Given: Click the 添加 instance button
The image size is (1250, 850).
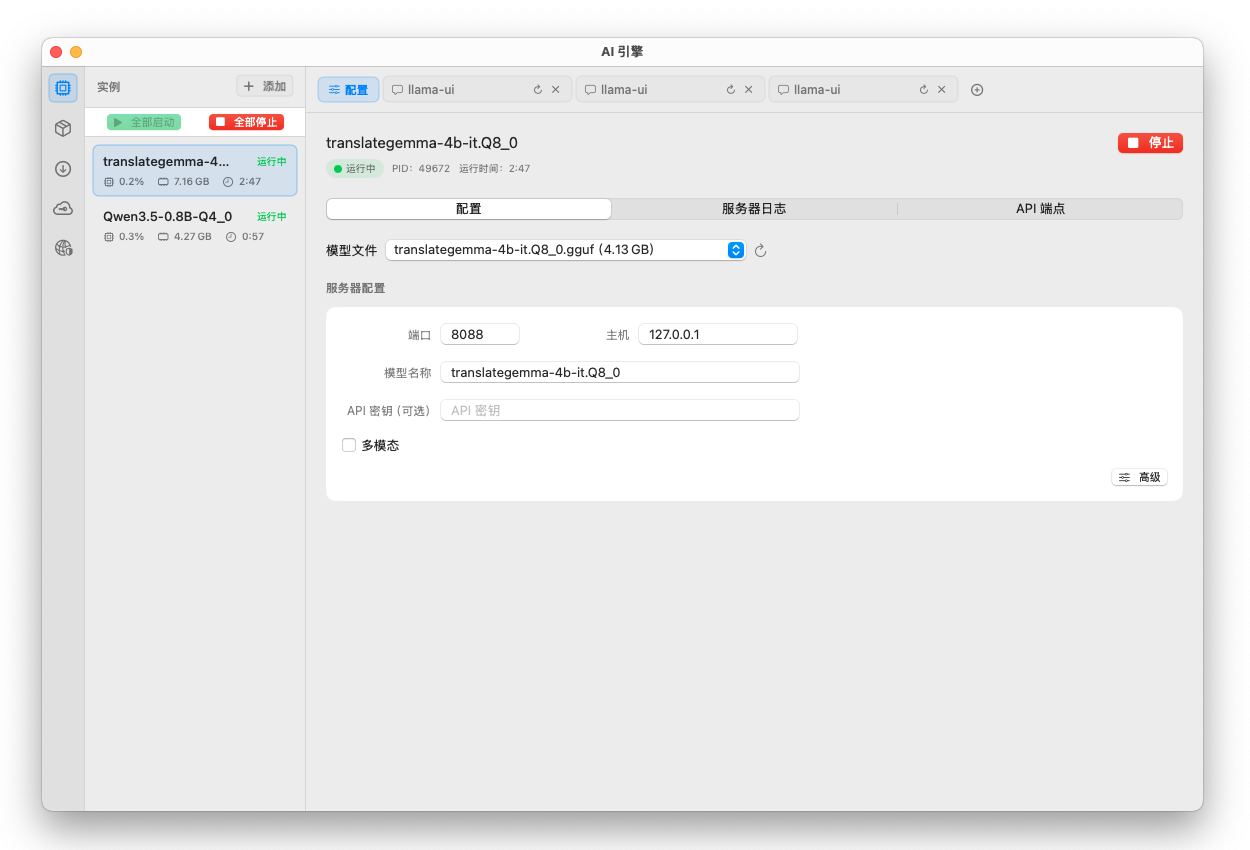Looking at the screenshot, I should coord(265,87).
